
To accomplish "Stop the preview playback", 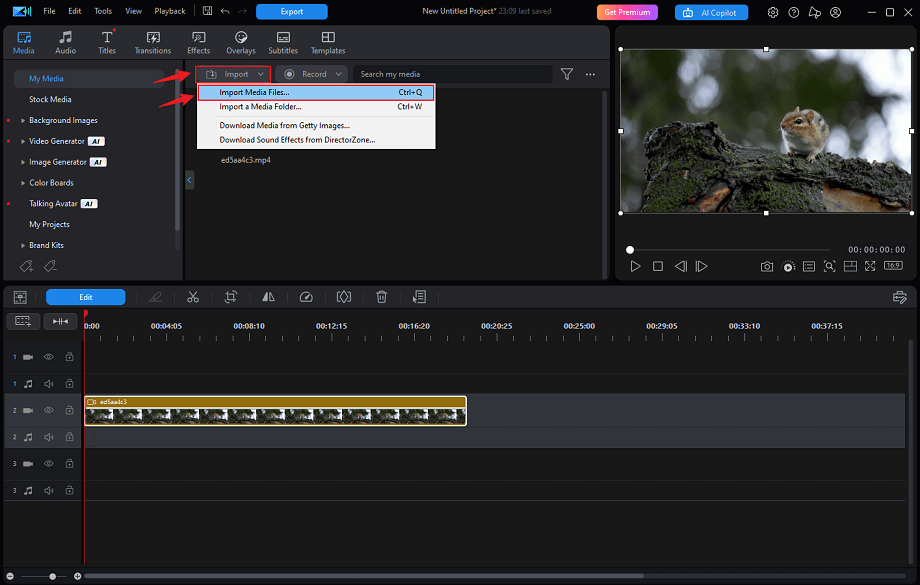I will coord(658,267).
